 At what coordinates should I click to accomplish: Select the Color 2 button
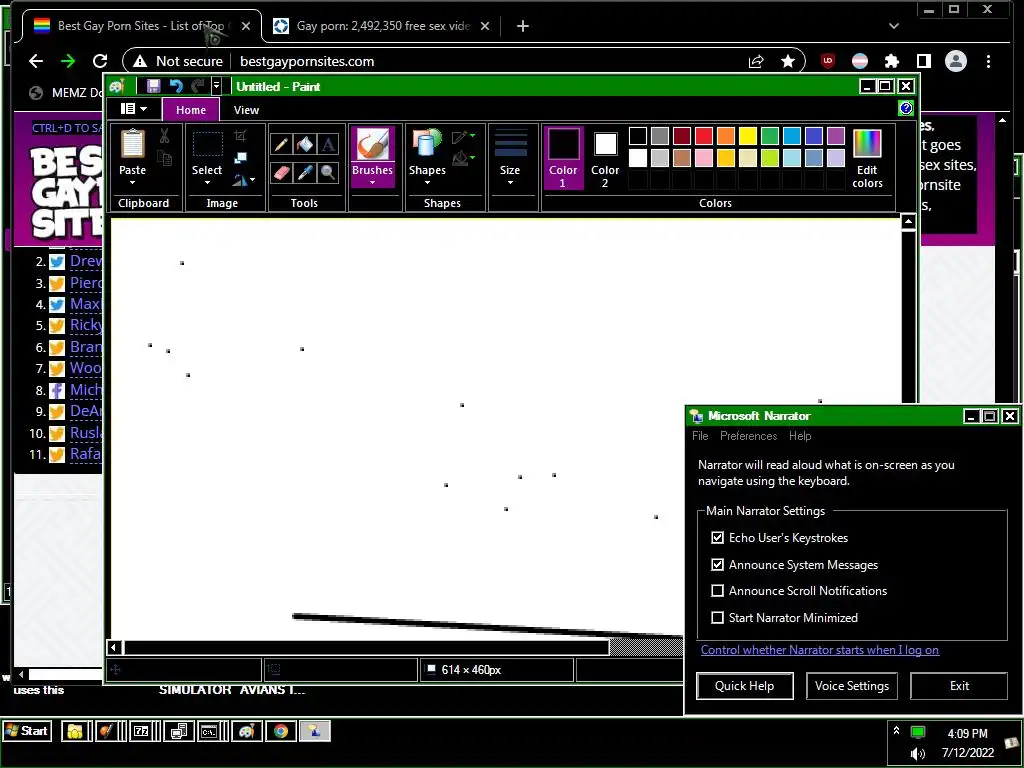[x=605, y=160]
